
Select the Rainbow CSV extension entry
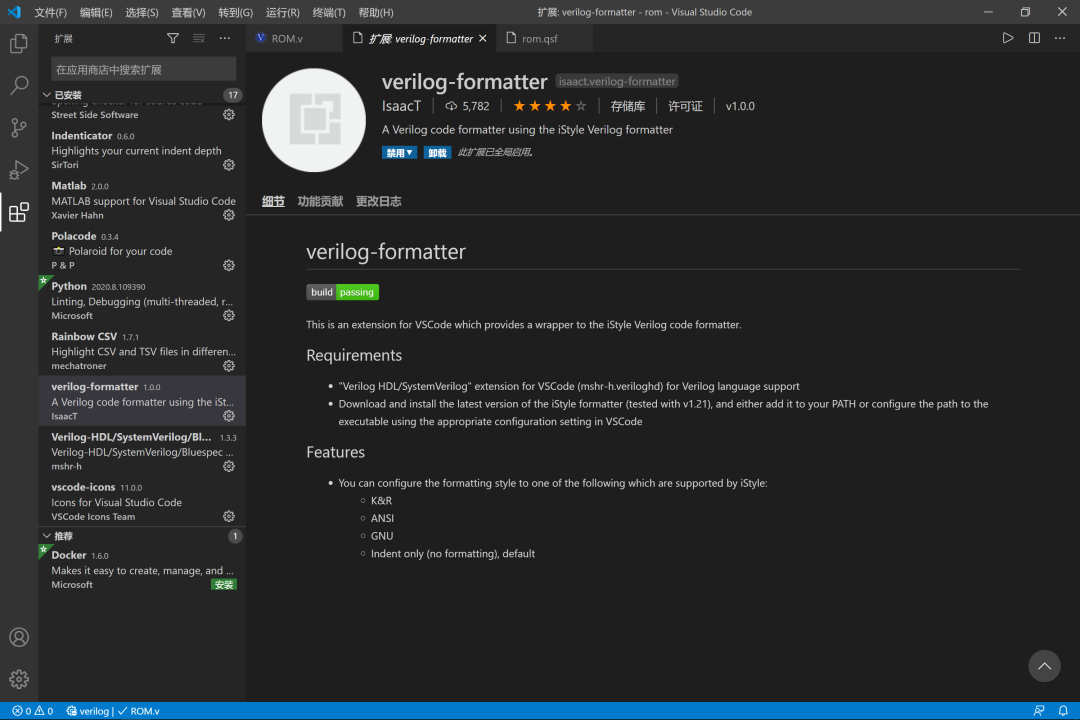(142, 351)
